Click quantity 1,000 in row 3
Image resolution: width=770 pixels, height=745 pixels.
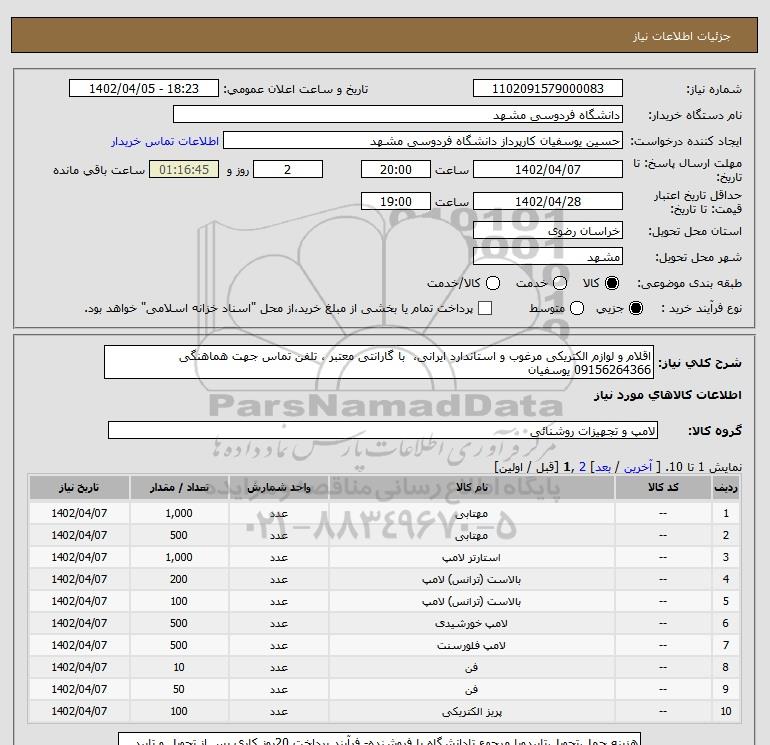179,557
